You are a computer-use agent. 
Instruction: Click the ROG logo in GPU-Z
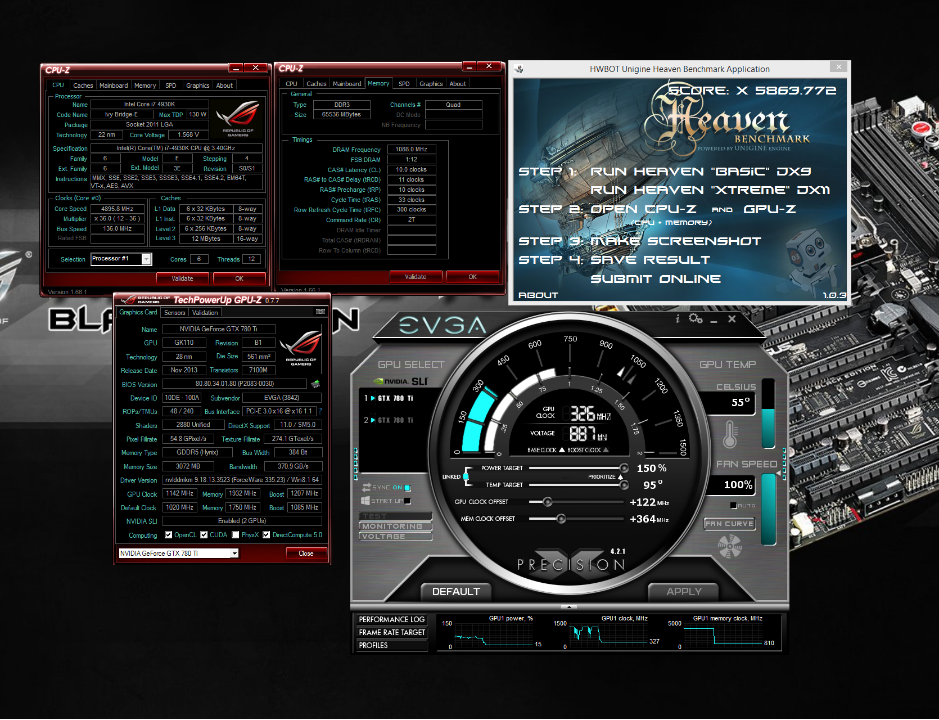pos(300,346)
